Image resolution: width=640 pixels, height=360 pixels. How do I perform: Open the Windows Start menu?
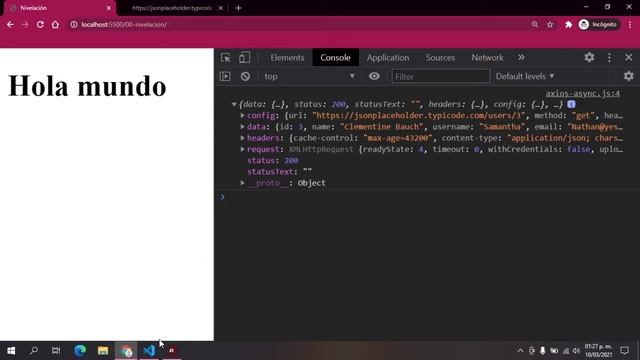click(x=11, y=351)
